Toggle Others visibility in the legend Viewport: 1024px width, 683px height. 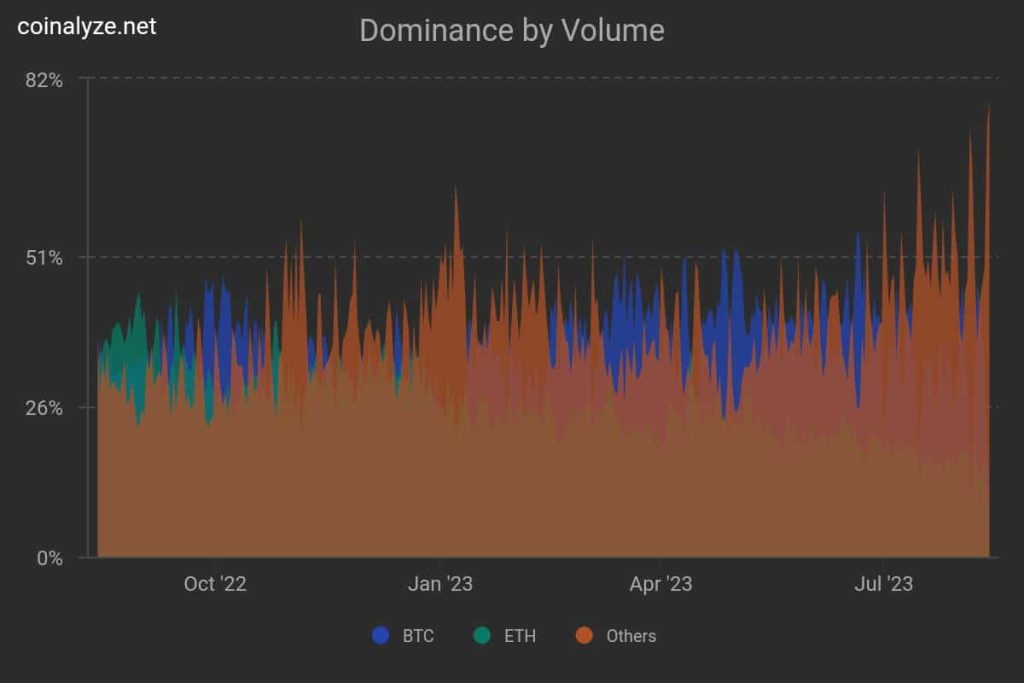pos(615,636)
